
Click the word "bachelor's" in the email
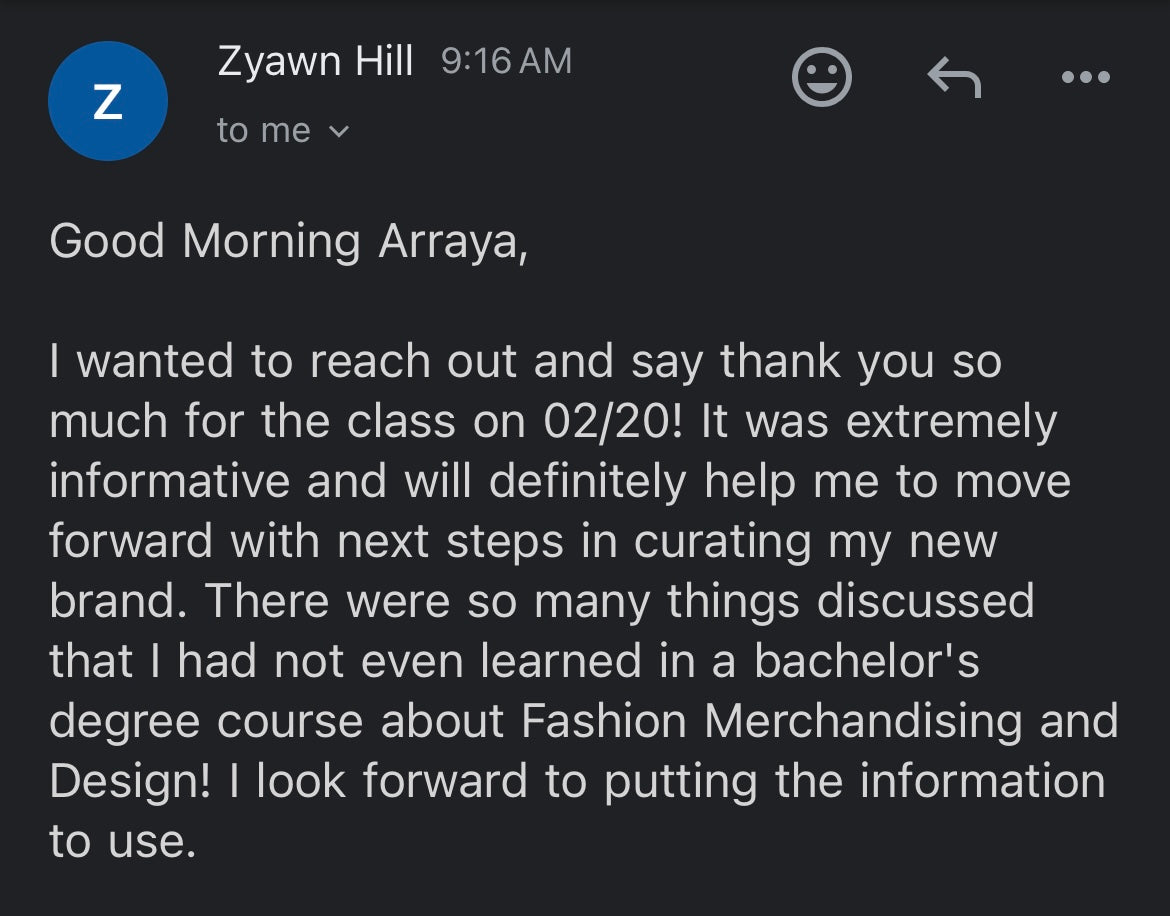click(x=867, y=662)
